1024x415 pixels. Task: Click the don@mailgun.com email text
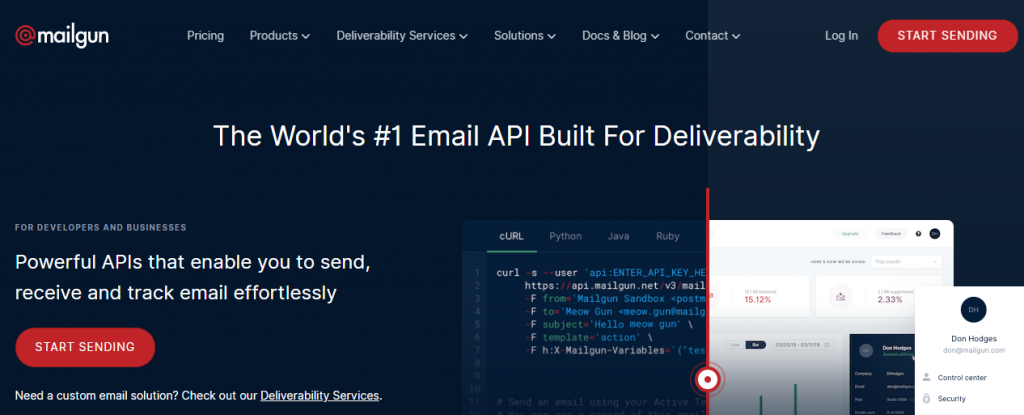(x=973, y=350)
